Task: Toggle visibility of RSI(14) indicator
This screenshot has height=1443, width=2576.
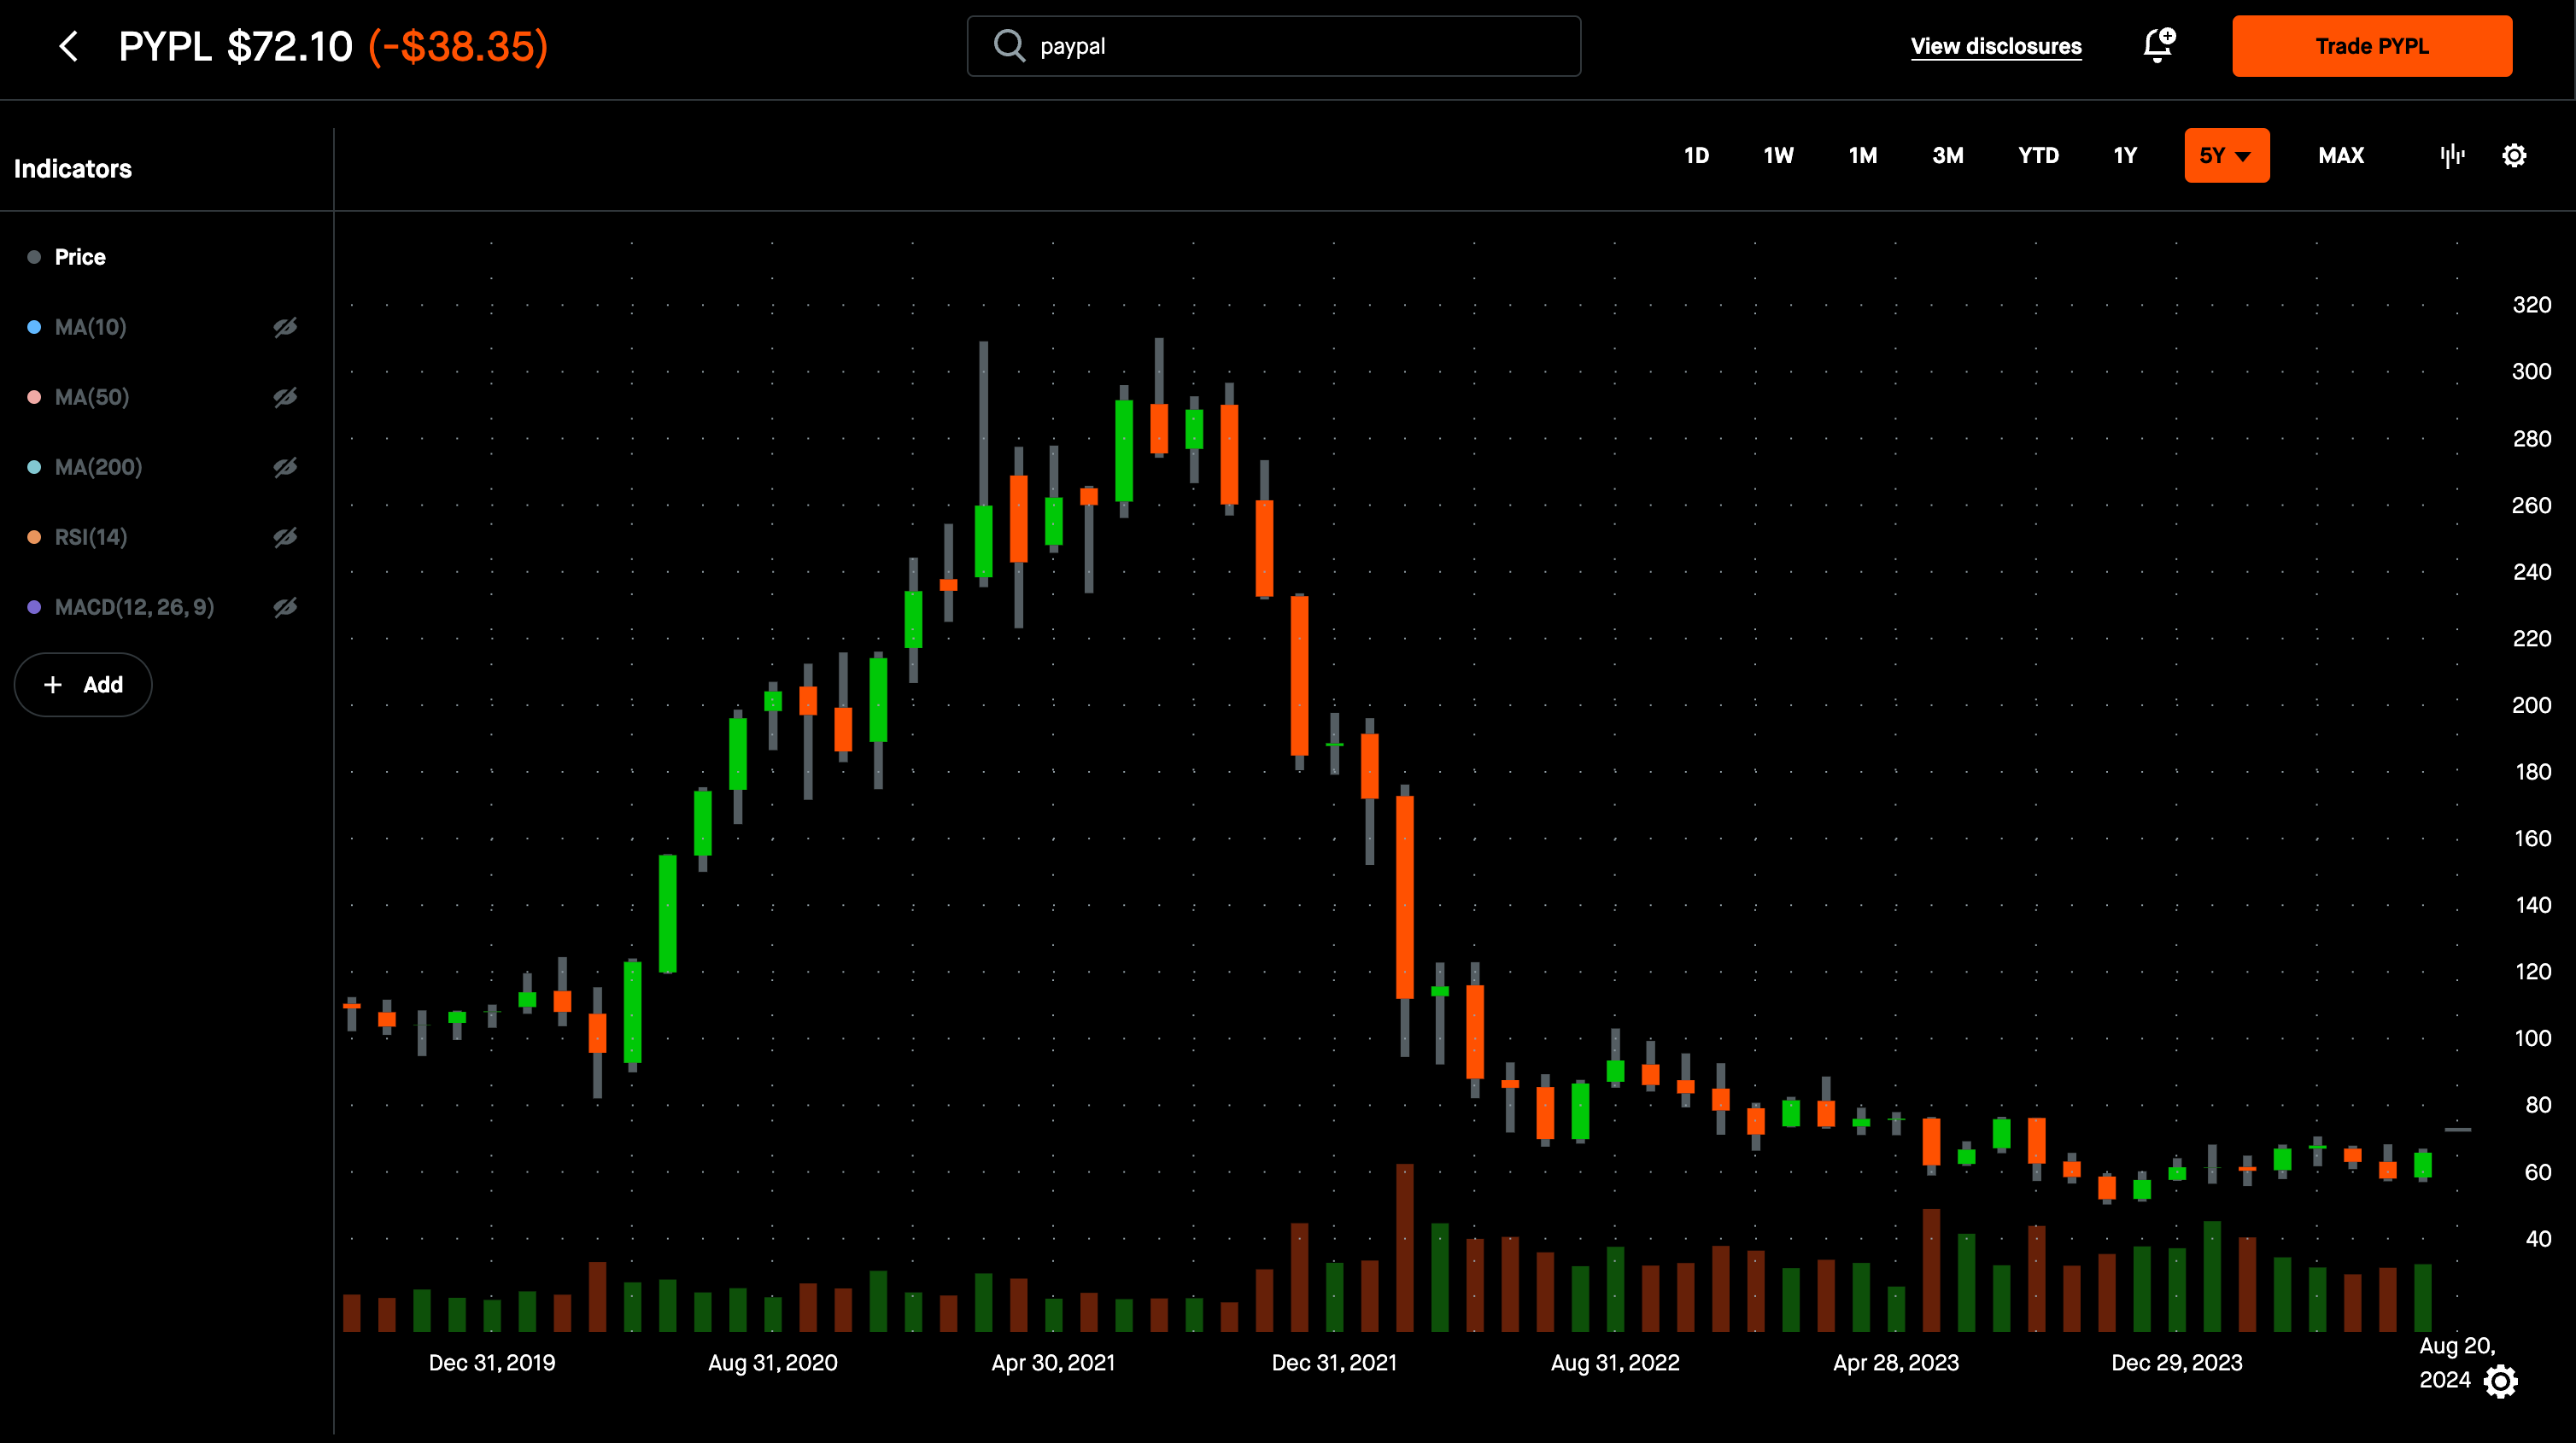Action: coord(285,537)
